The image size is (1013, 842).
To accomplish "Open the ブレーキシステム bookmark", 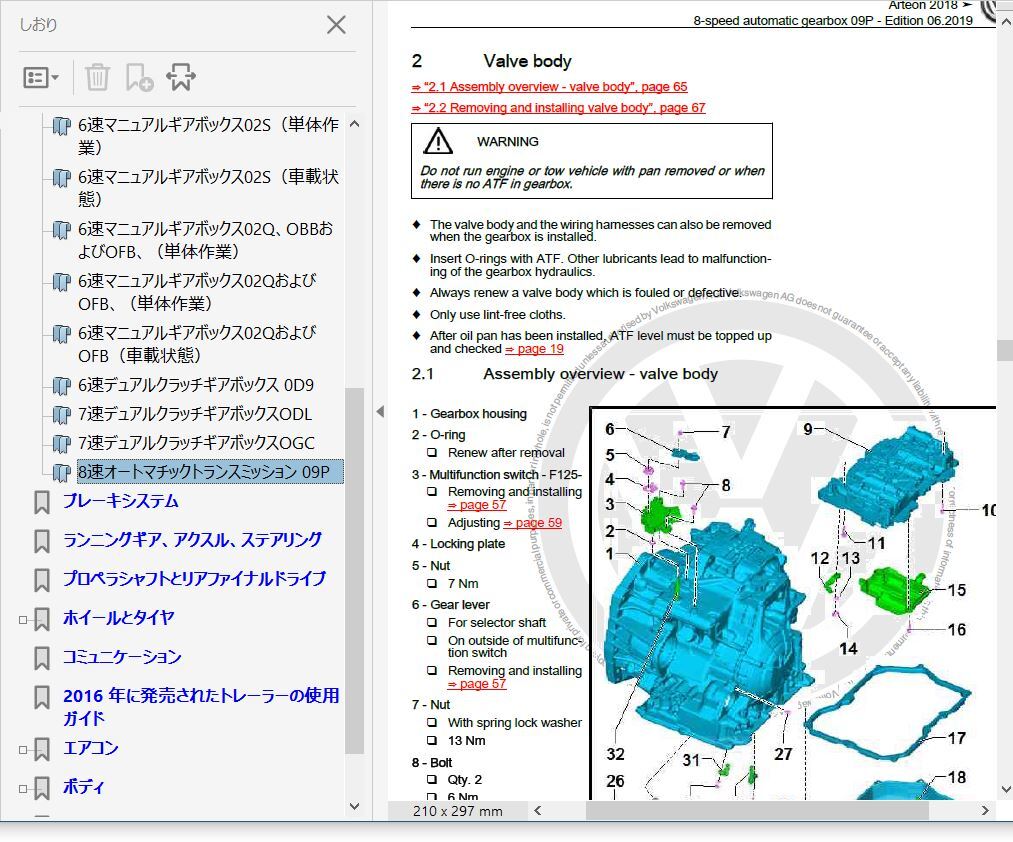I will pyautogui.click(x=120, y=501).
